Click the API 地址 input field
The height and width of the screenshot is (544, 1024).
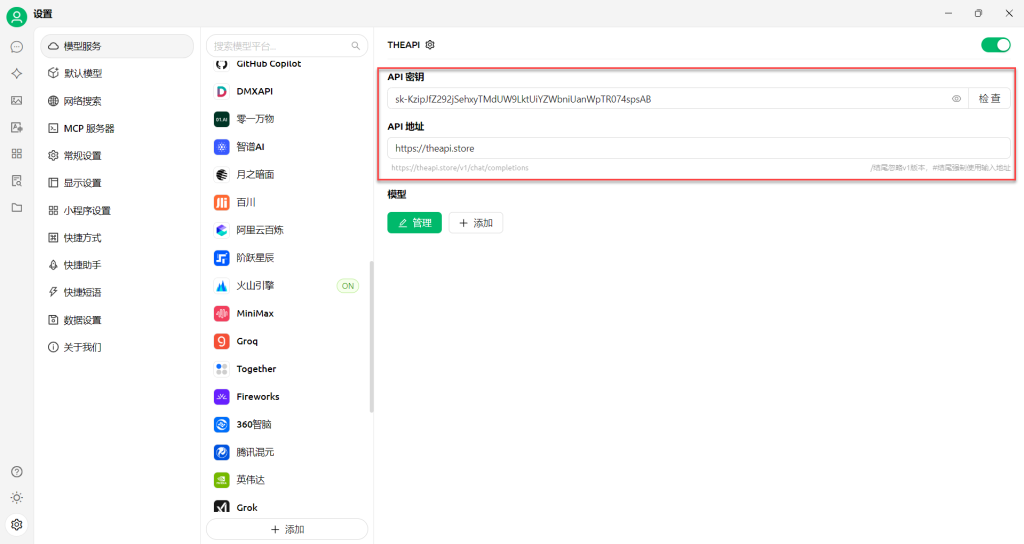click(698, 148)
